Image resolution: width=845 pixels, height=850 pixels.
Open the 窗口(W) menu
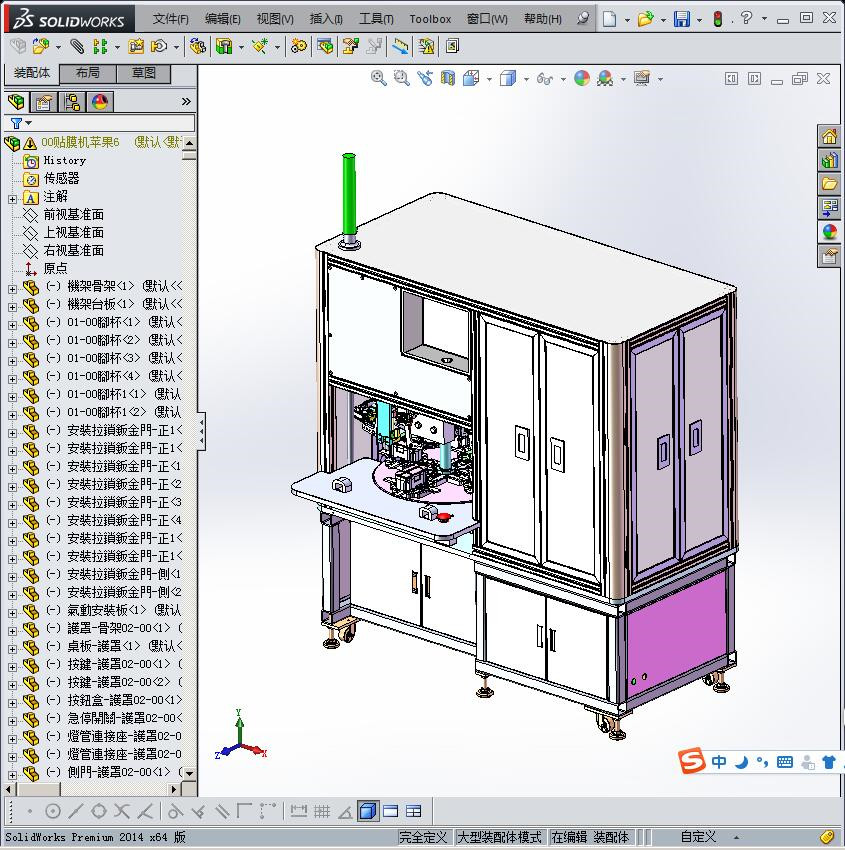(x=487, y=19)
